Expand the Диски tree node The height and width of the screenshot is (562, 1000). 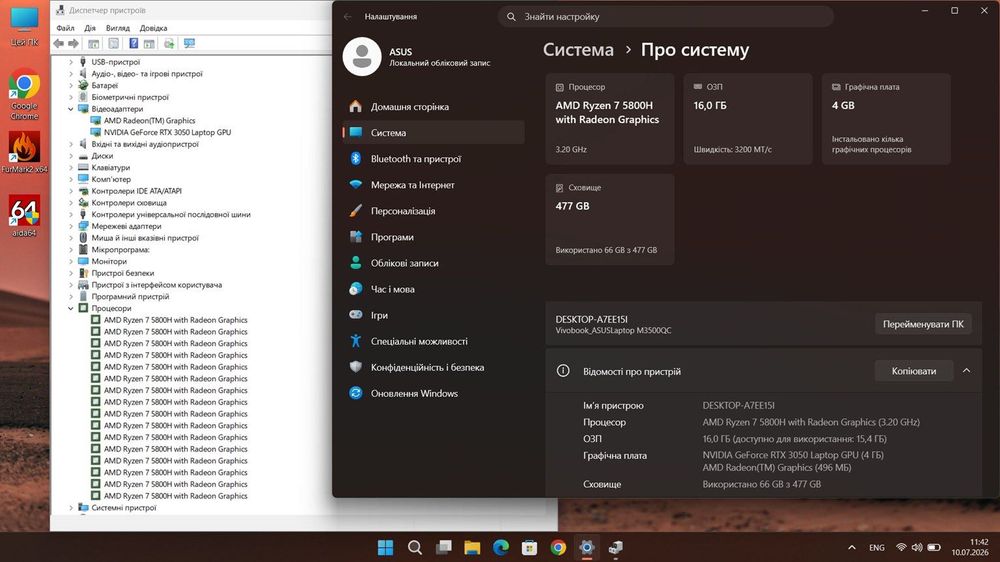point(71,156)
